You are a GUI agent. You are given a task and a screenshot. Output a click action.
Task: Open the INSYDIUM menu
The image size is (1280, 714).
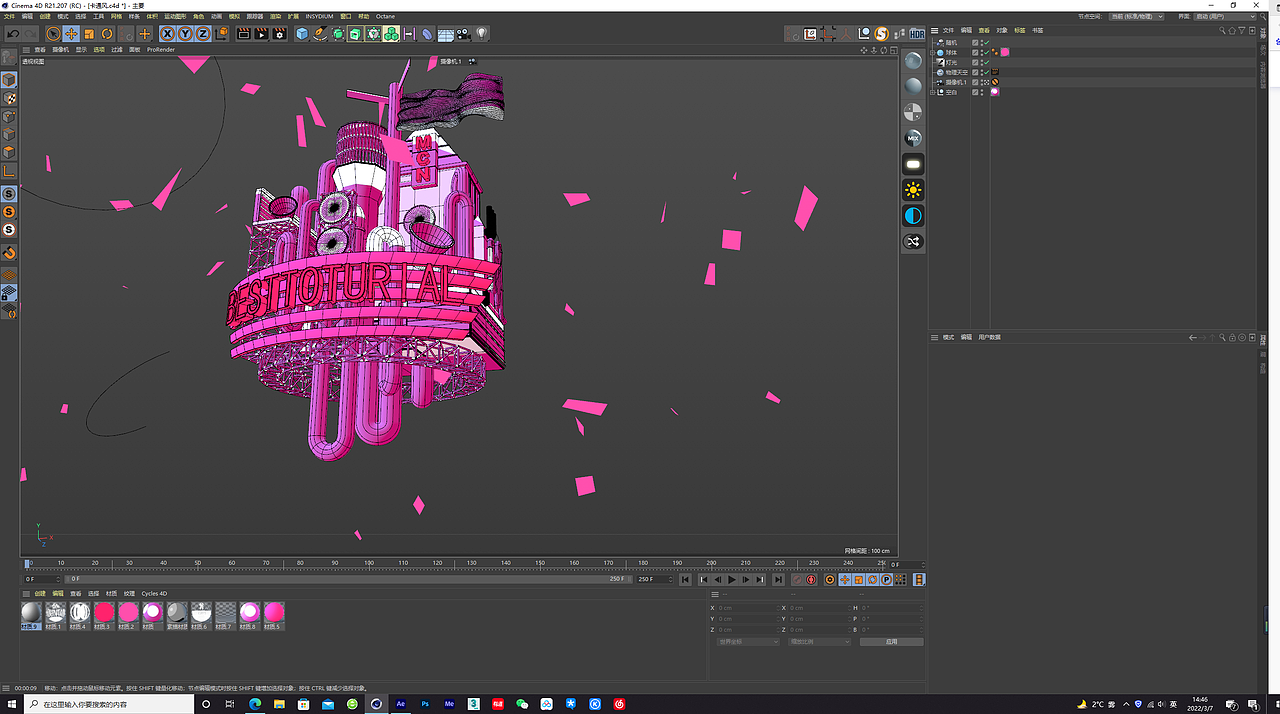[x=320, y=16]
